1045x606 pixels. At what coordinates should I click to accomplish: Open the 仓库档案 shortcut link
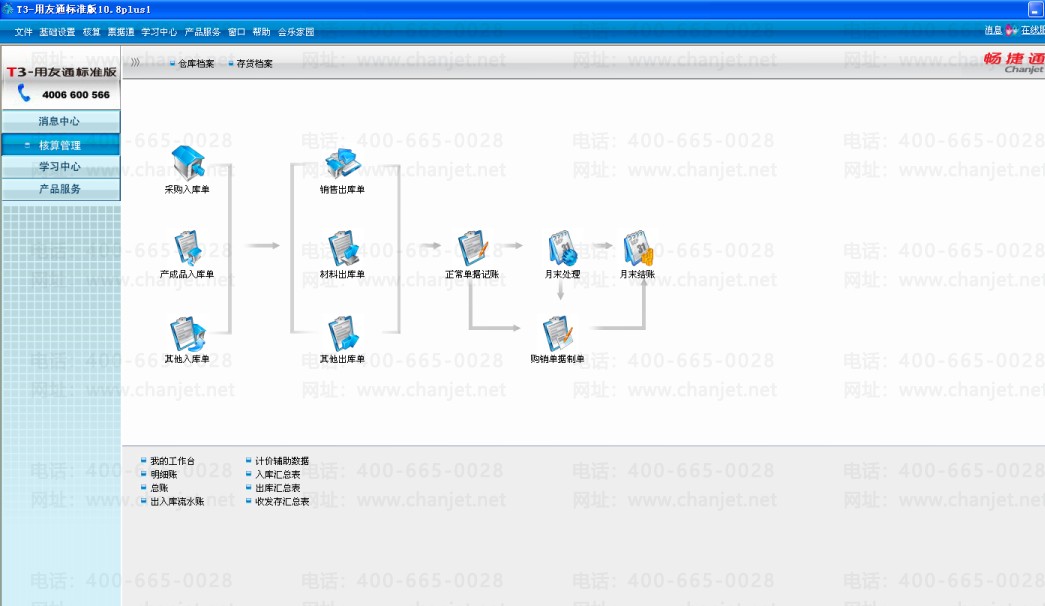[196, 63]
